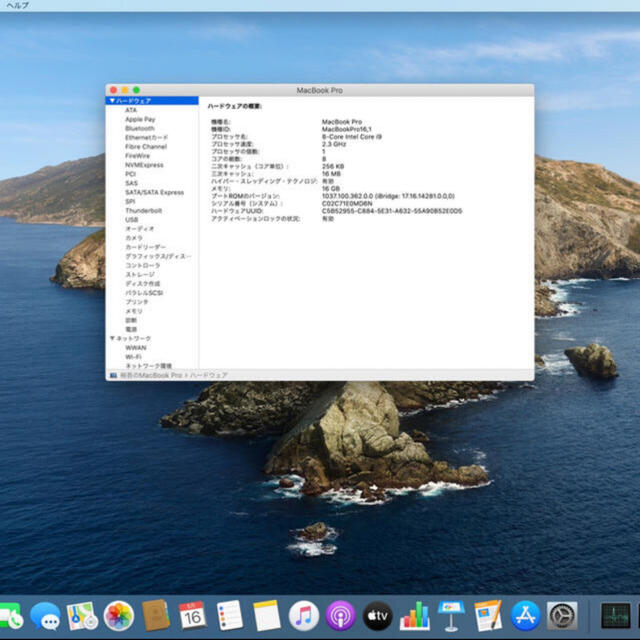Viewport: 640px width, 640px height.
Task: Open Podcasts in the Dock
Action: coord(340,616)
